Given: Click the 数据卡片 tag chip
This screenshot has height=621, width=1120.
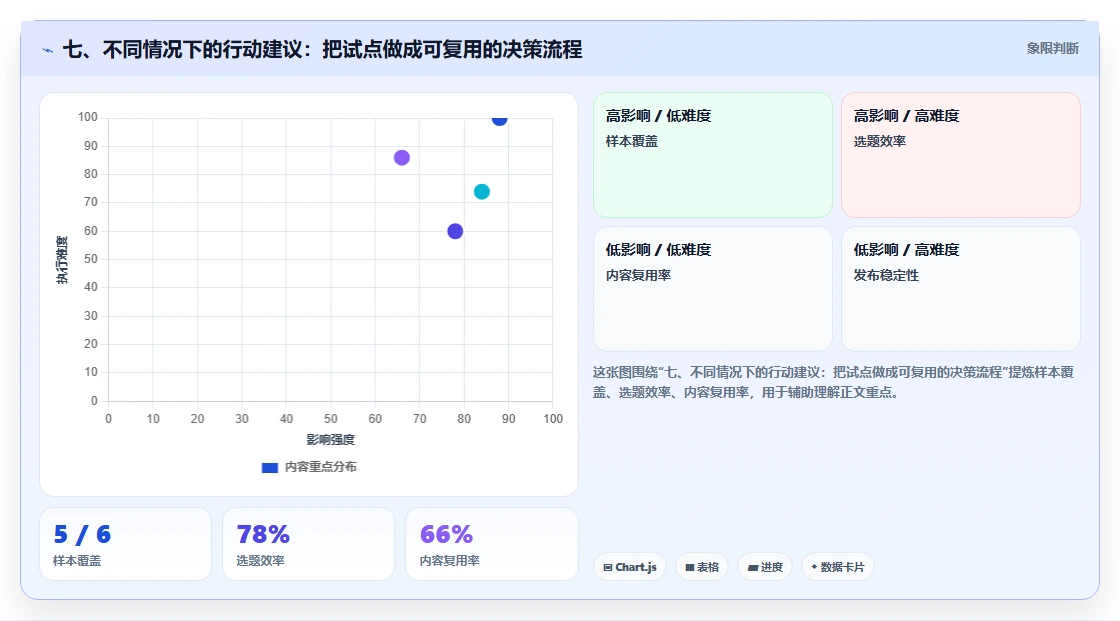Looking at the screenshot, I should [838, 567].
